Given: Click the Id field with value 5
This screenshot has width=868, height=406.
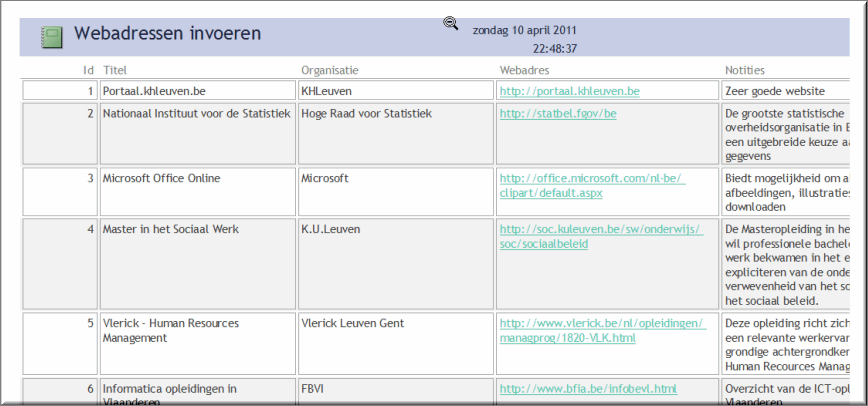Looking at the screenshot, I should click(60, 343).
